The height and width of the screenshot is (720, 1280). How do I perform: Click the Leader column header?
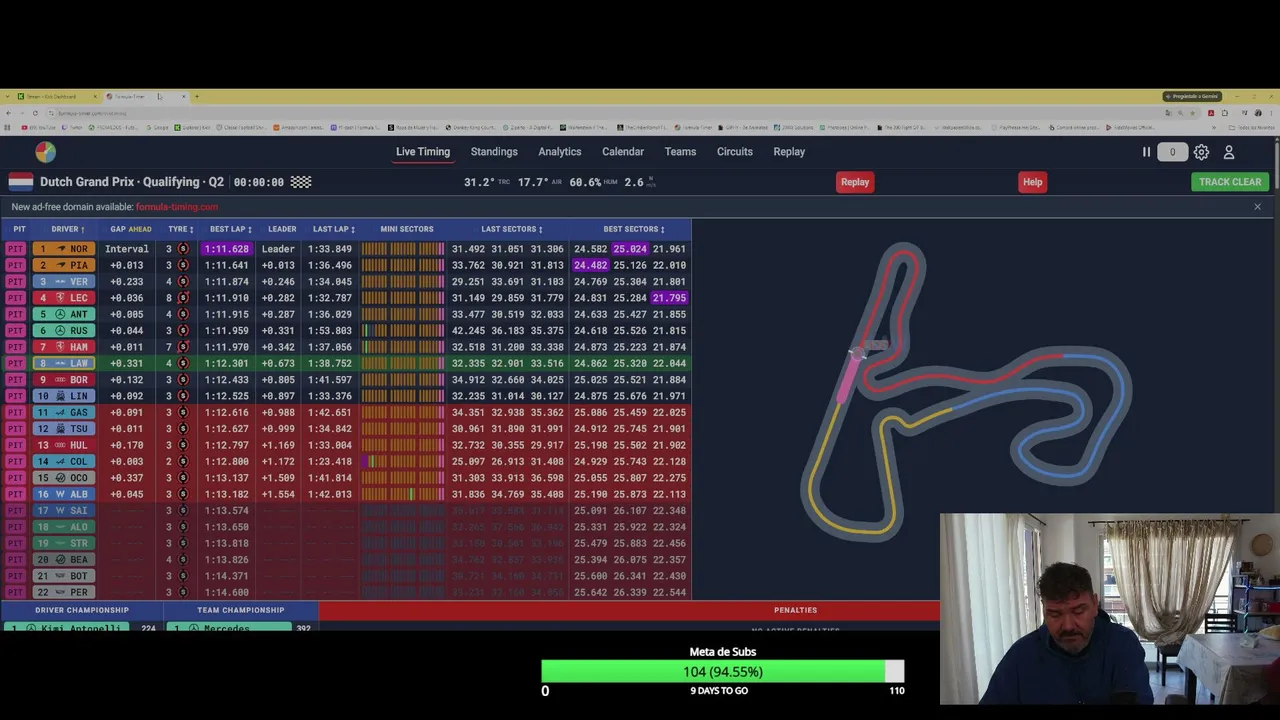[282, 229]
